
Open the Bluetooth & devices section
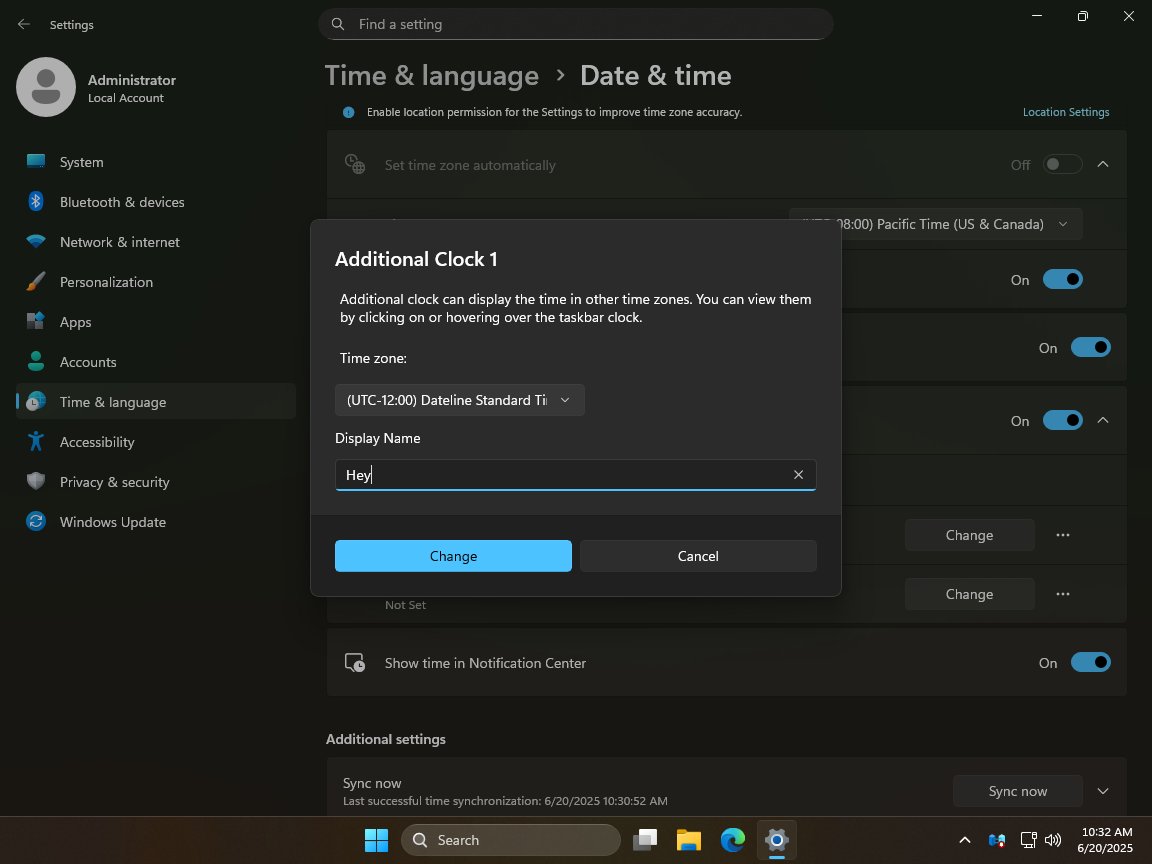pos(121,202)
